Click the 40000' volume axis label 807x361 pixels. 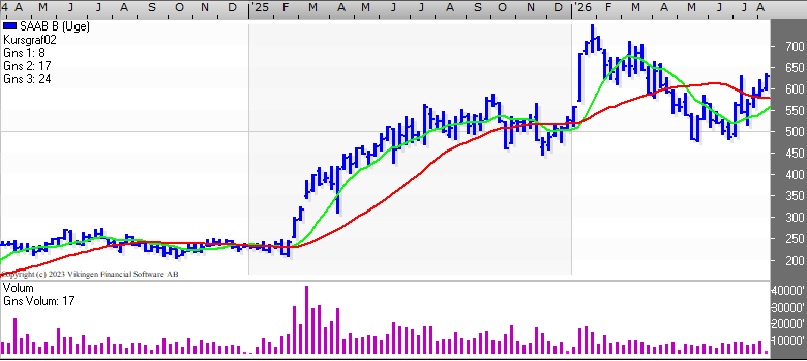pos(788,290)
